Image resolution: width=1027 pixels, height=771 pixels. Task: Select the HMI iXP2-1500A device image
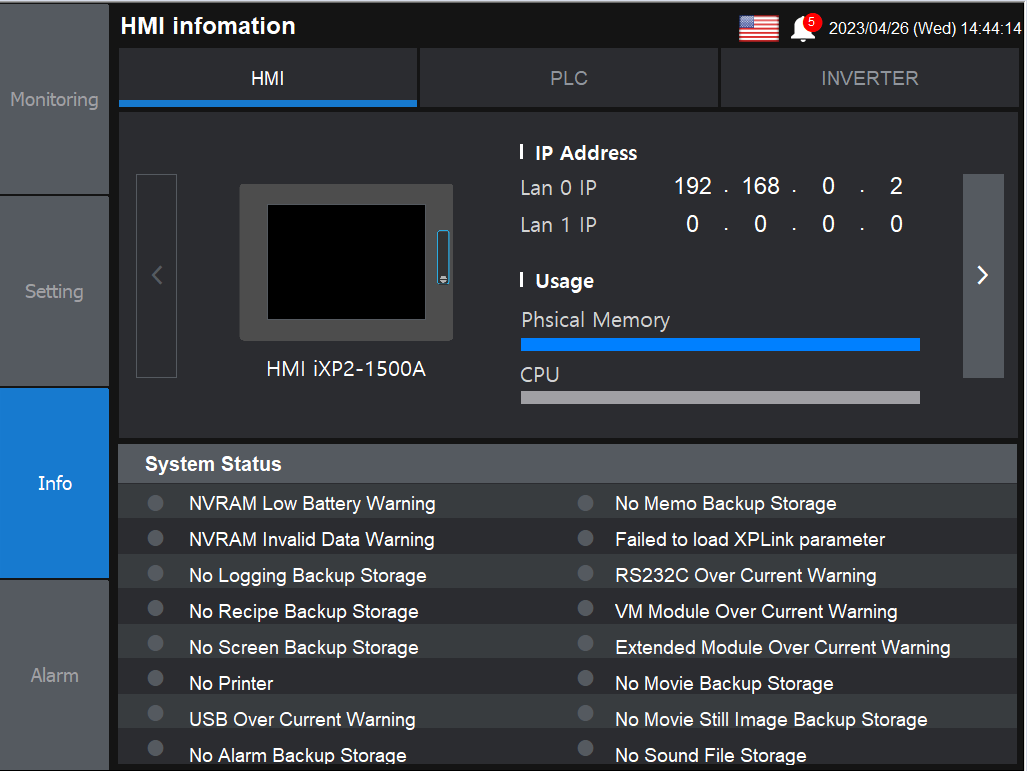click(x=346, y=262)
